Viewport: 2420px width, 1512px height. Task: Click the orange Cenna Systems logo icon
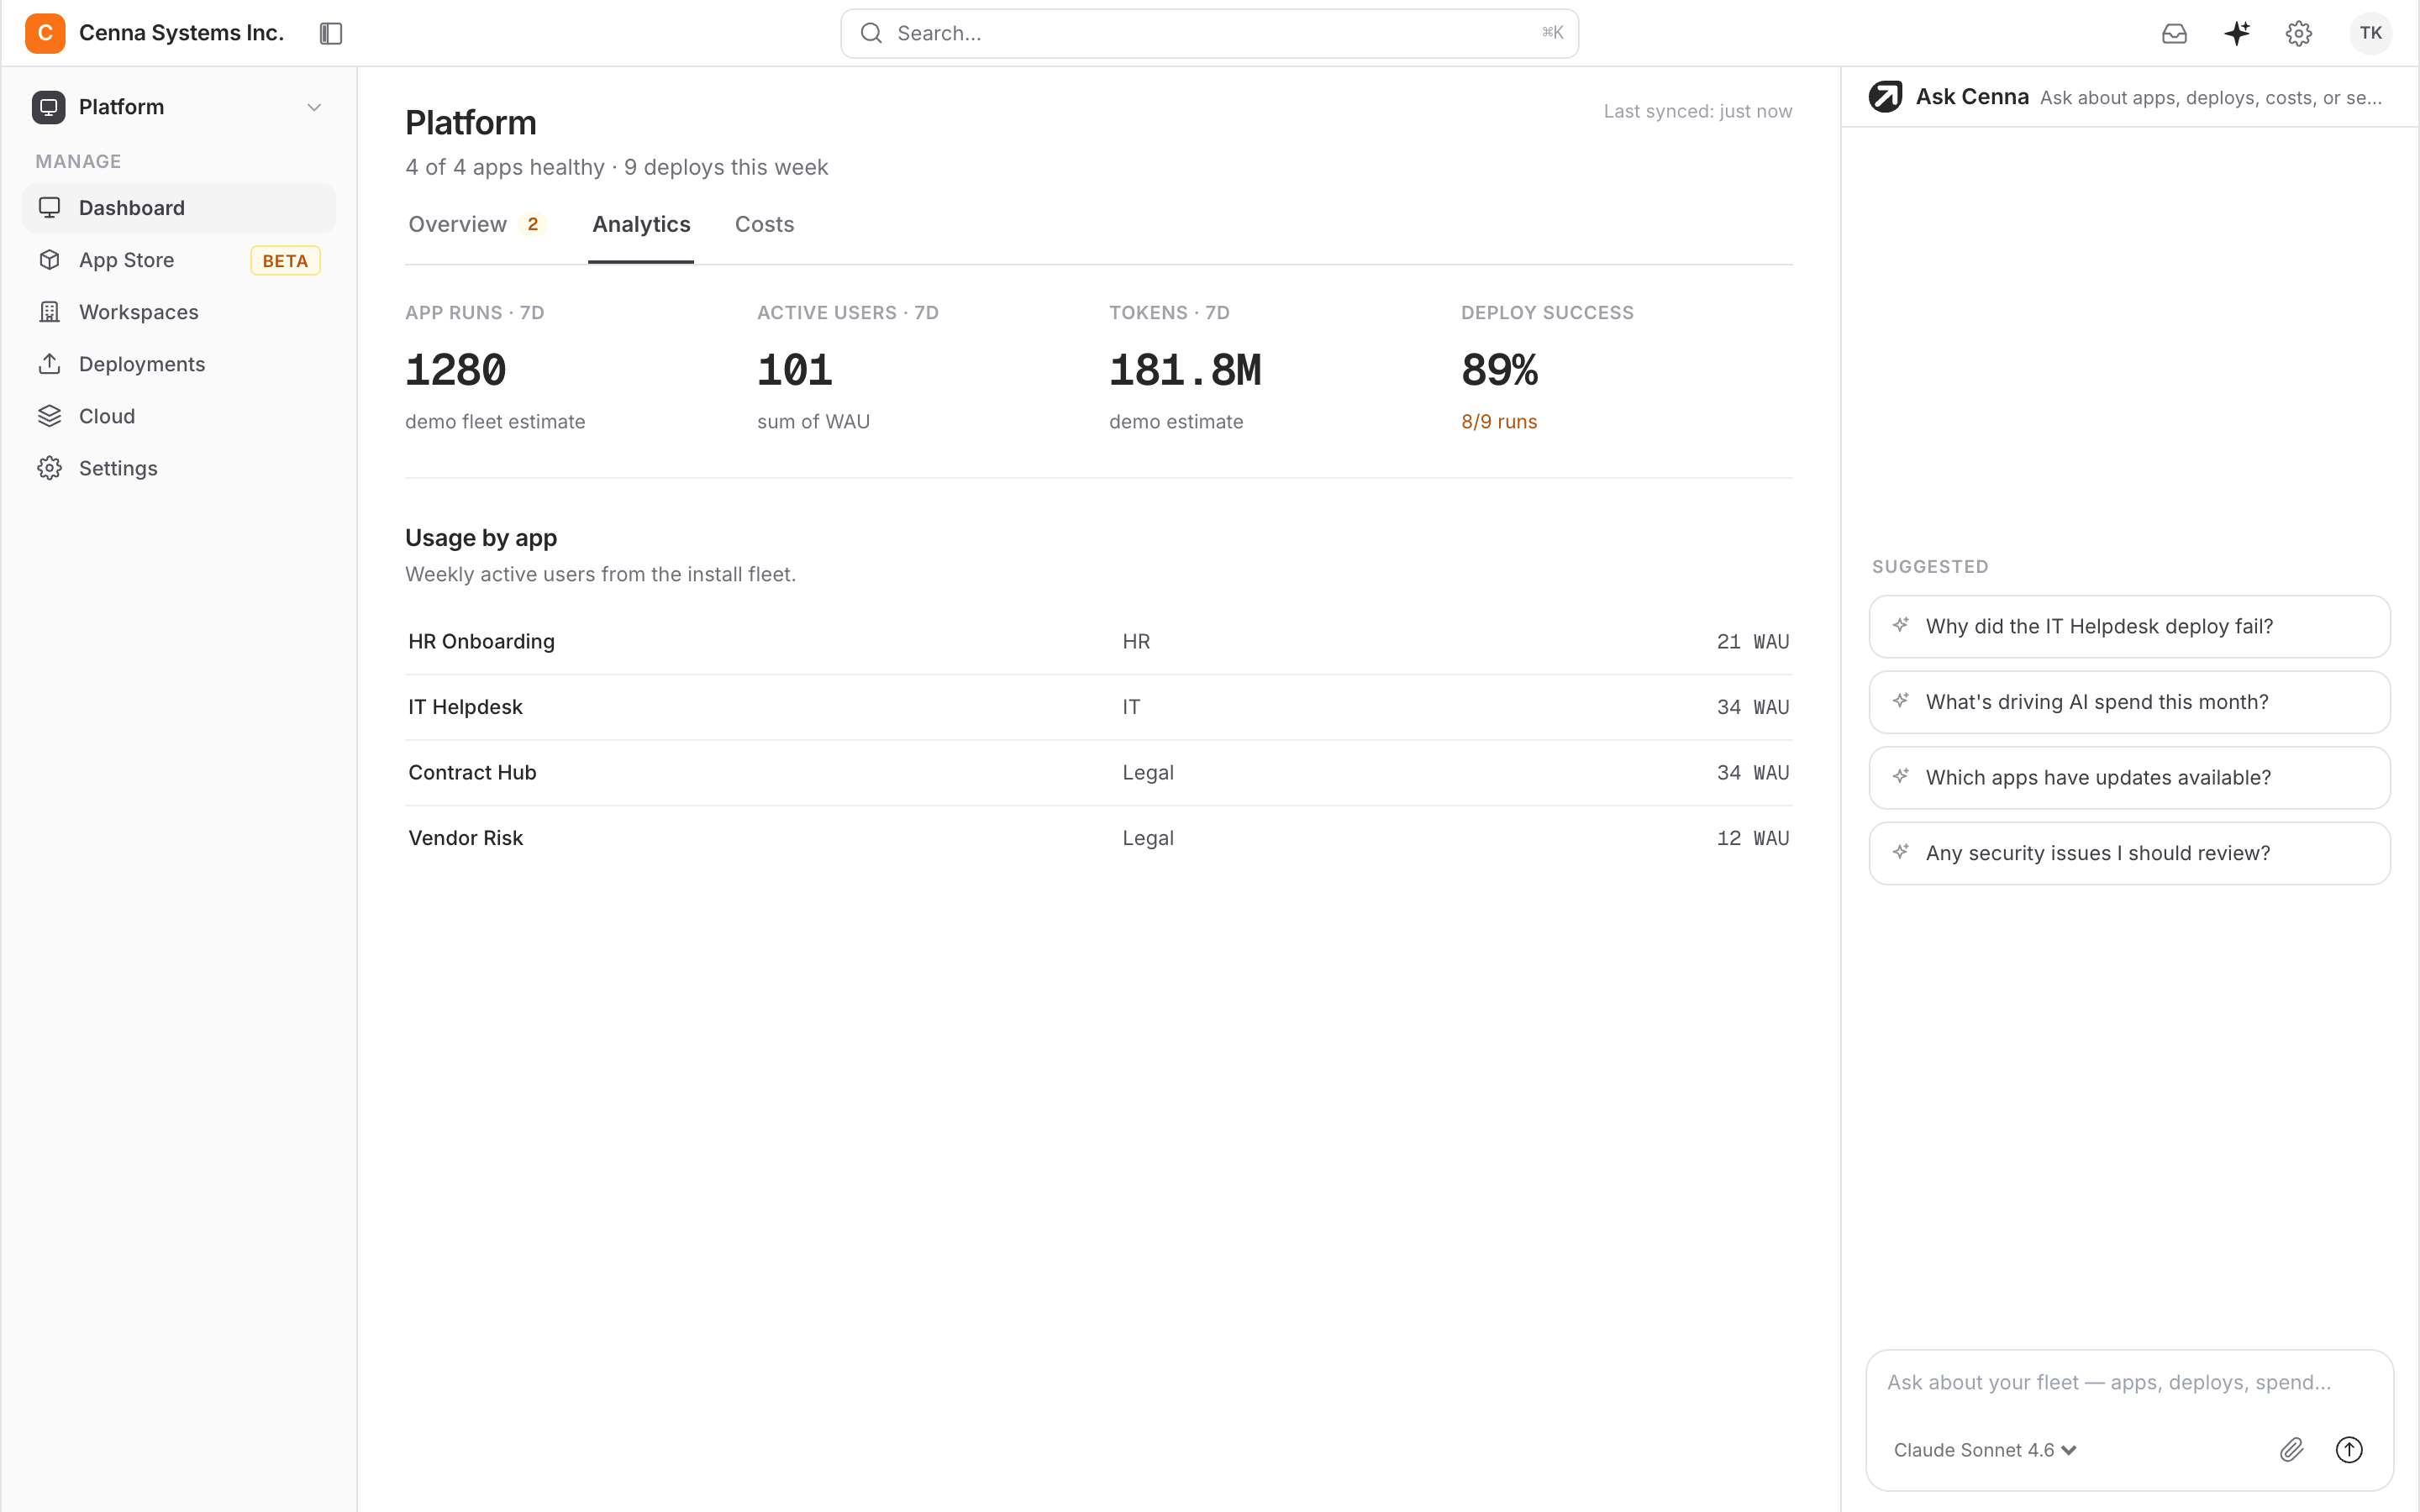[45, 33]
